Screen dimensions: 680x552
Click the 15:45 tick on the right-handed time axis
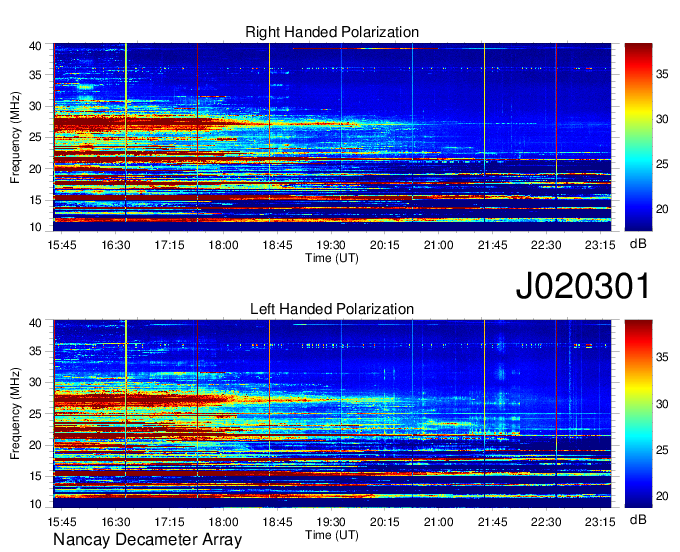(x=62, y=245)
